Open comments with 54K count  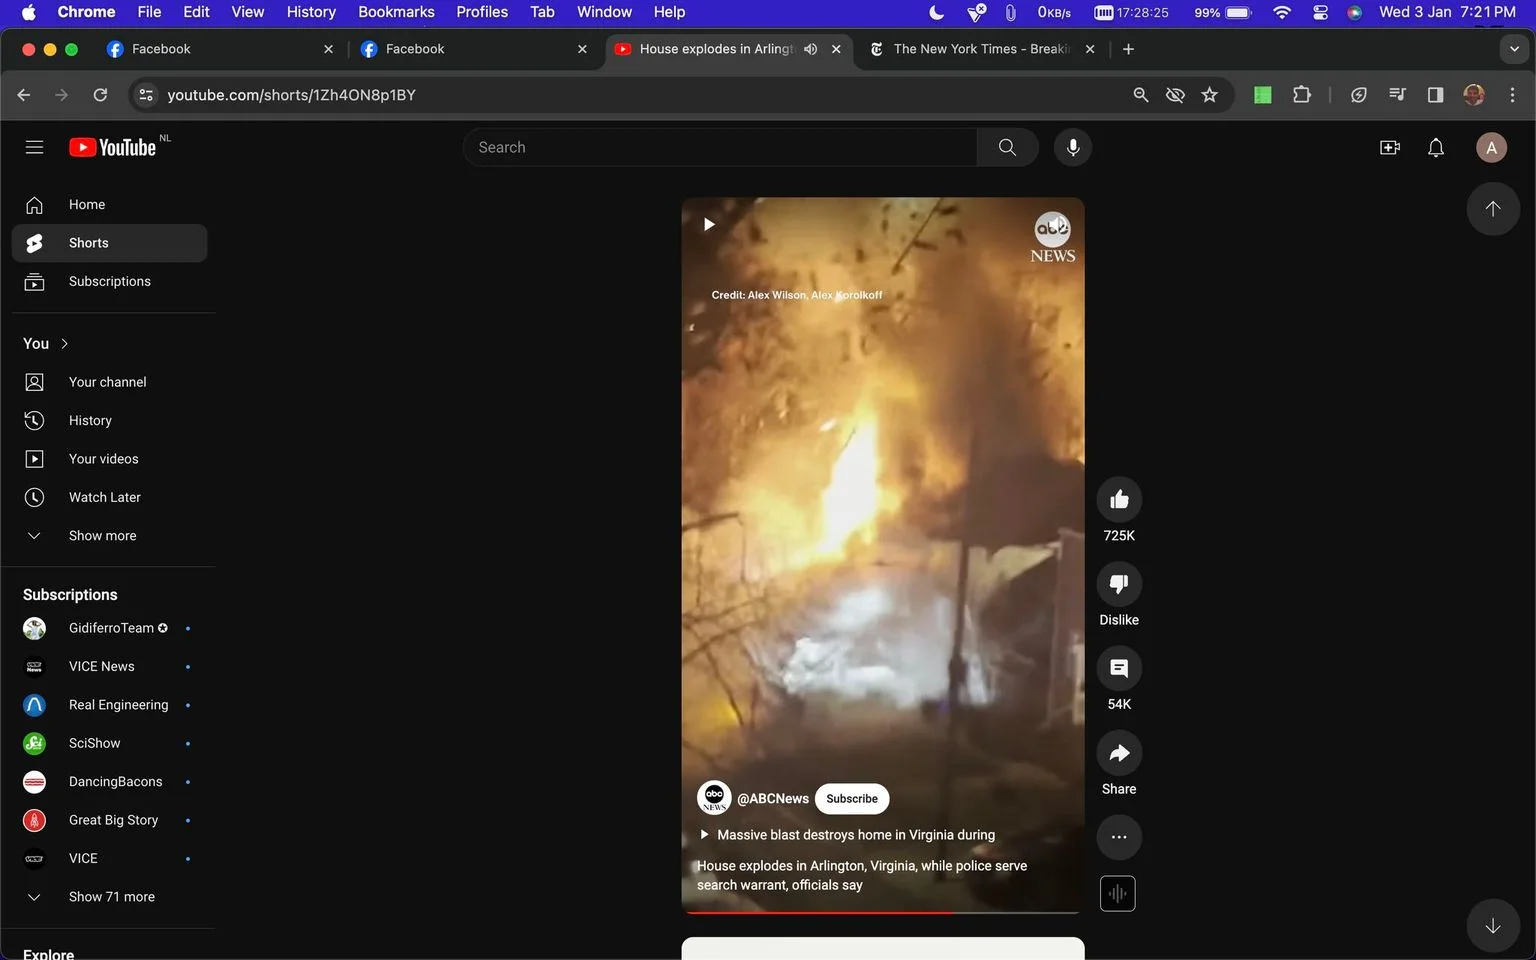[1119, 668]
